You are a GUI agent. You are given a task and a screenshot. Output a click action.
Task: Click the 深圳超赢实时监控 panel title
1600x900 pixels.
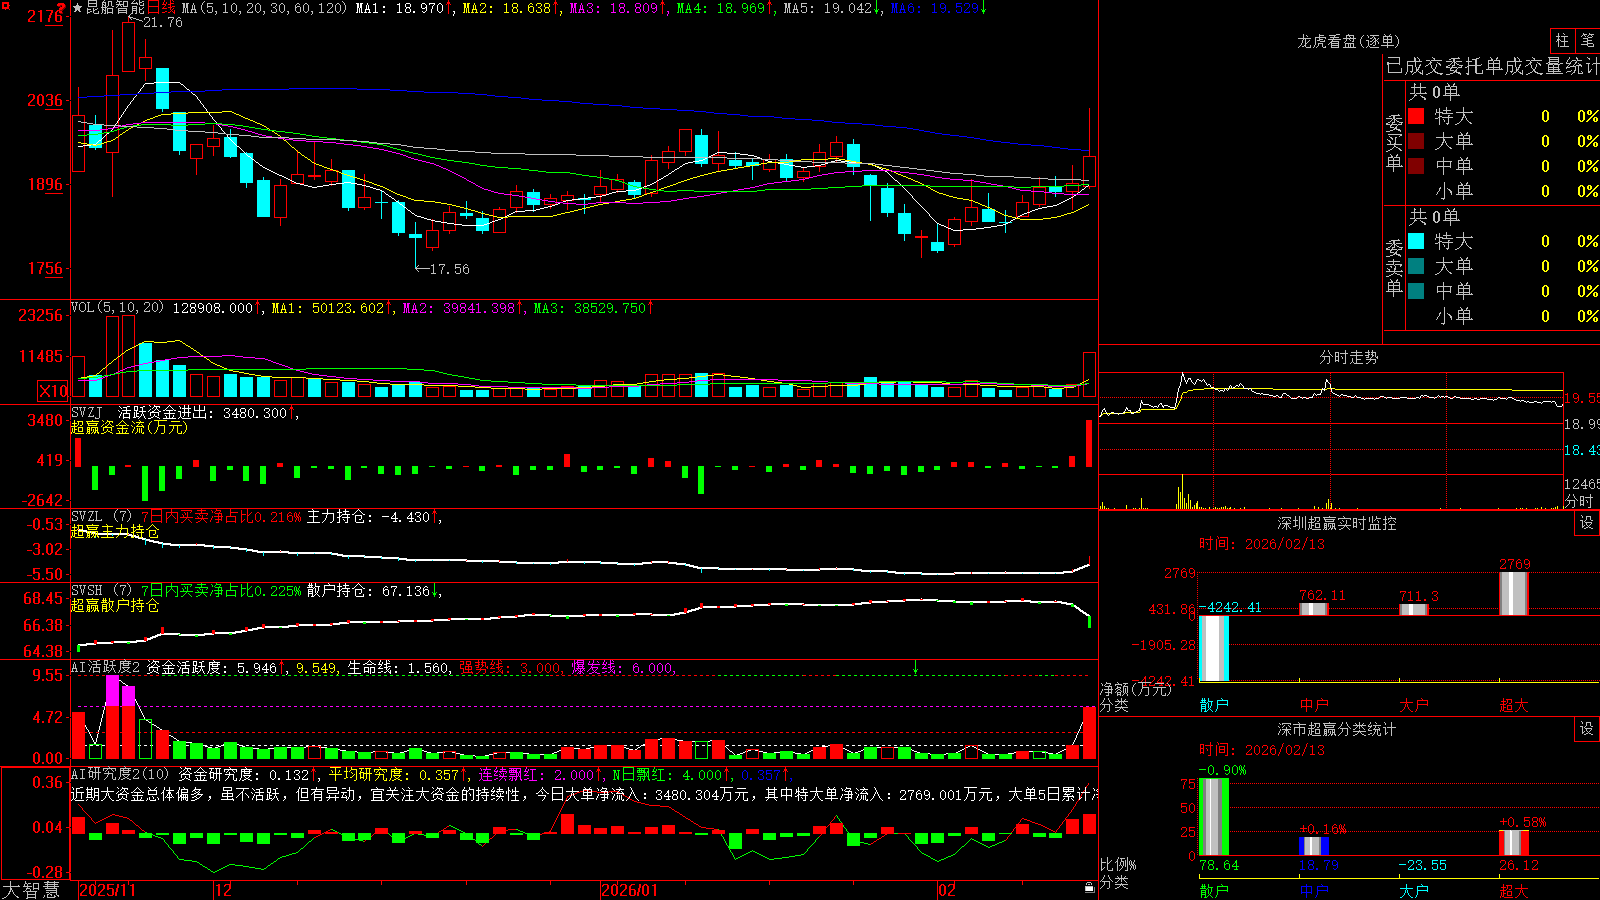pyautogui.click(x=1337, y=523)
